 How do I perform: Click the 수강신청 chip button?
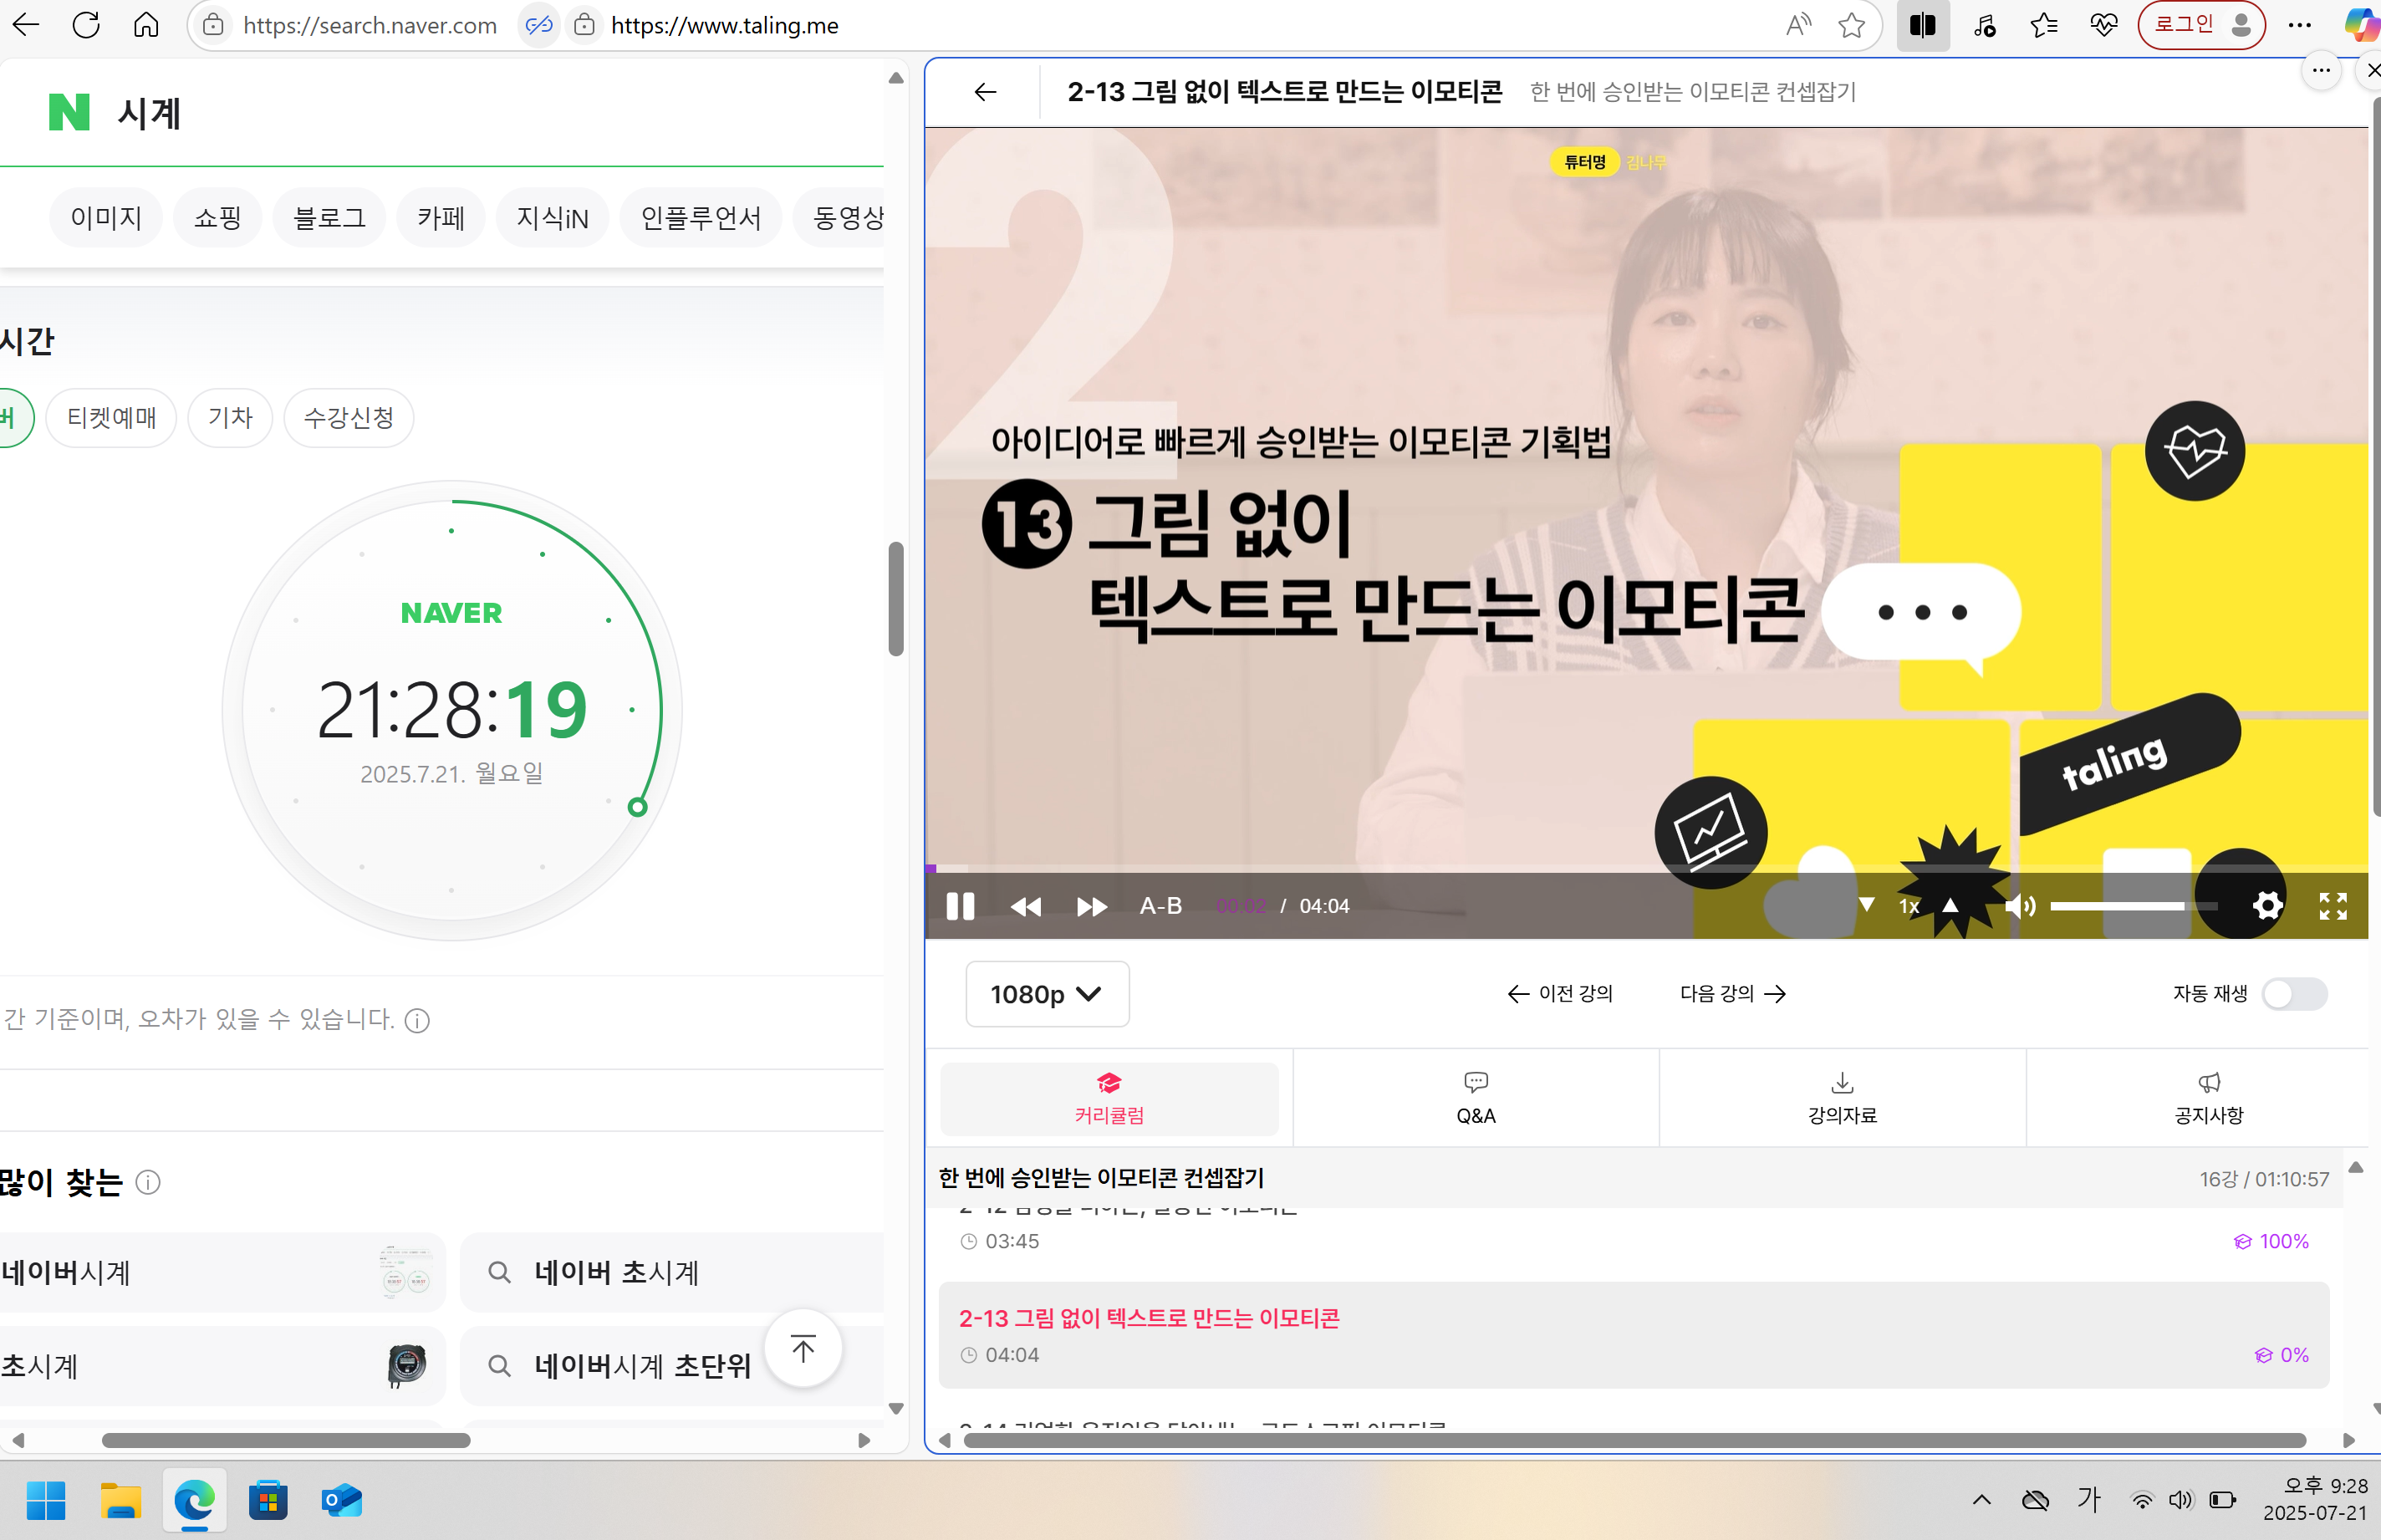pyautogui.click(x=348, y=417)
